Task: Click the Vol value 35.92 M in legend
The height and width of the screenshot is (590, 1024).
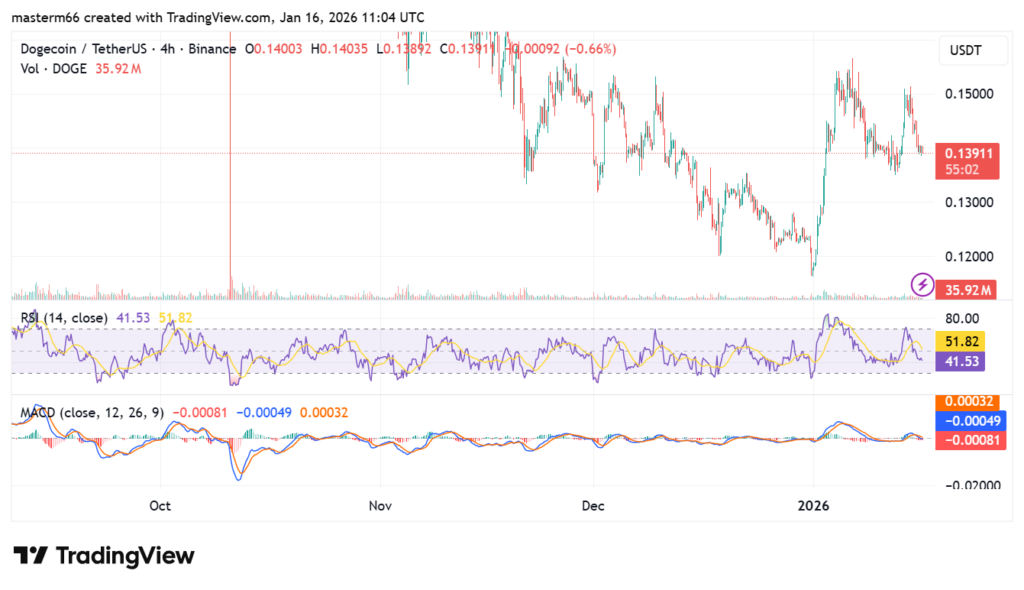Action: pos(118,69)
